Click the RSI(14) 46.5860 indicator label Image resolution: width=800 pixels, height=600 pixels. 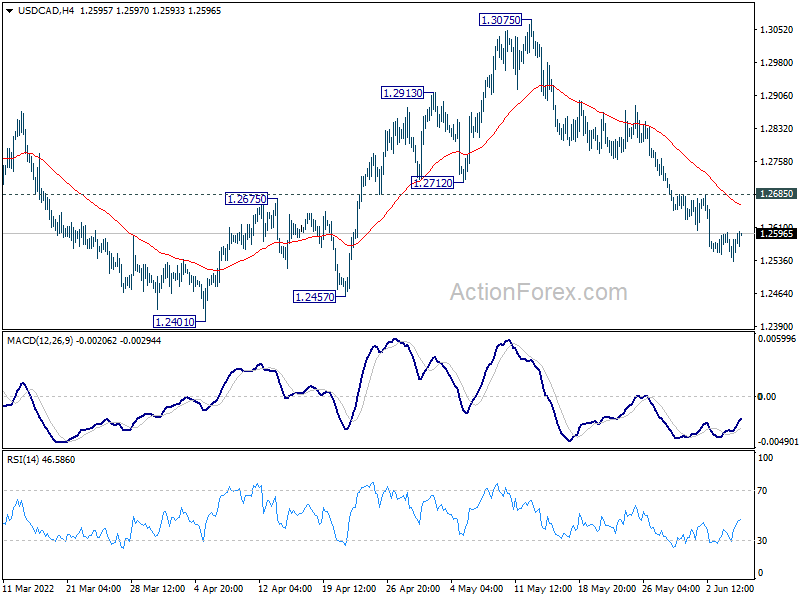click(41, 460)
